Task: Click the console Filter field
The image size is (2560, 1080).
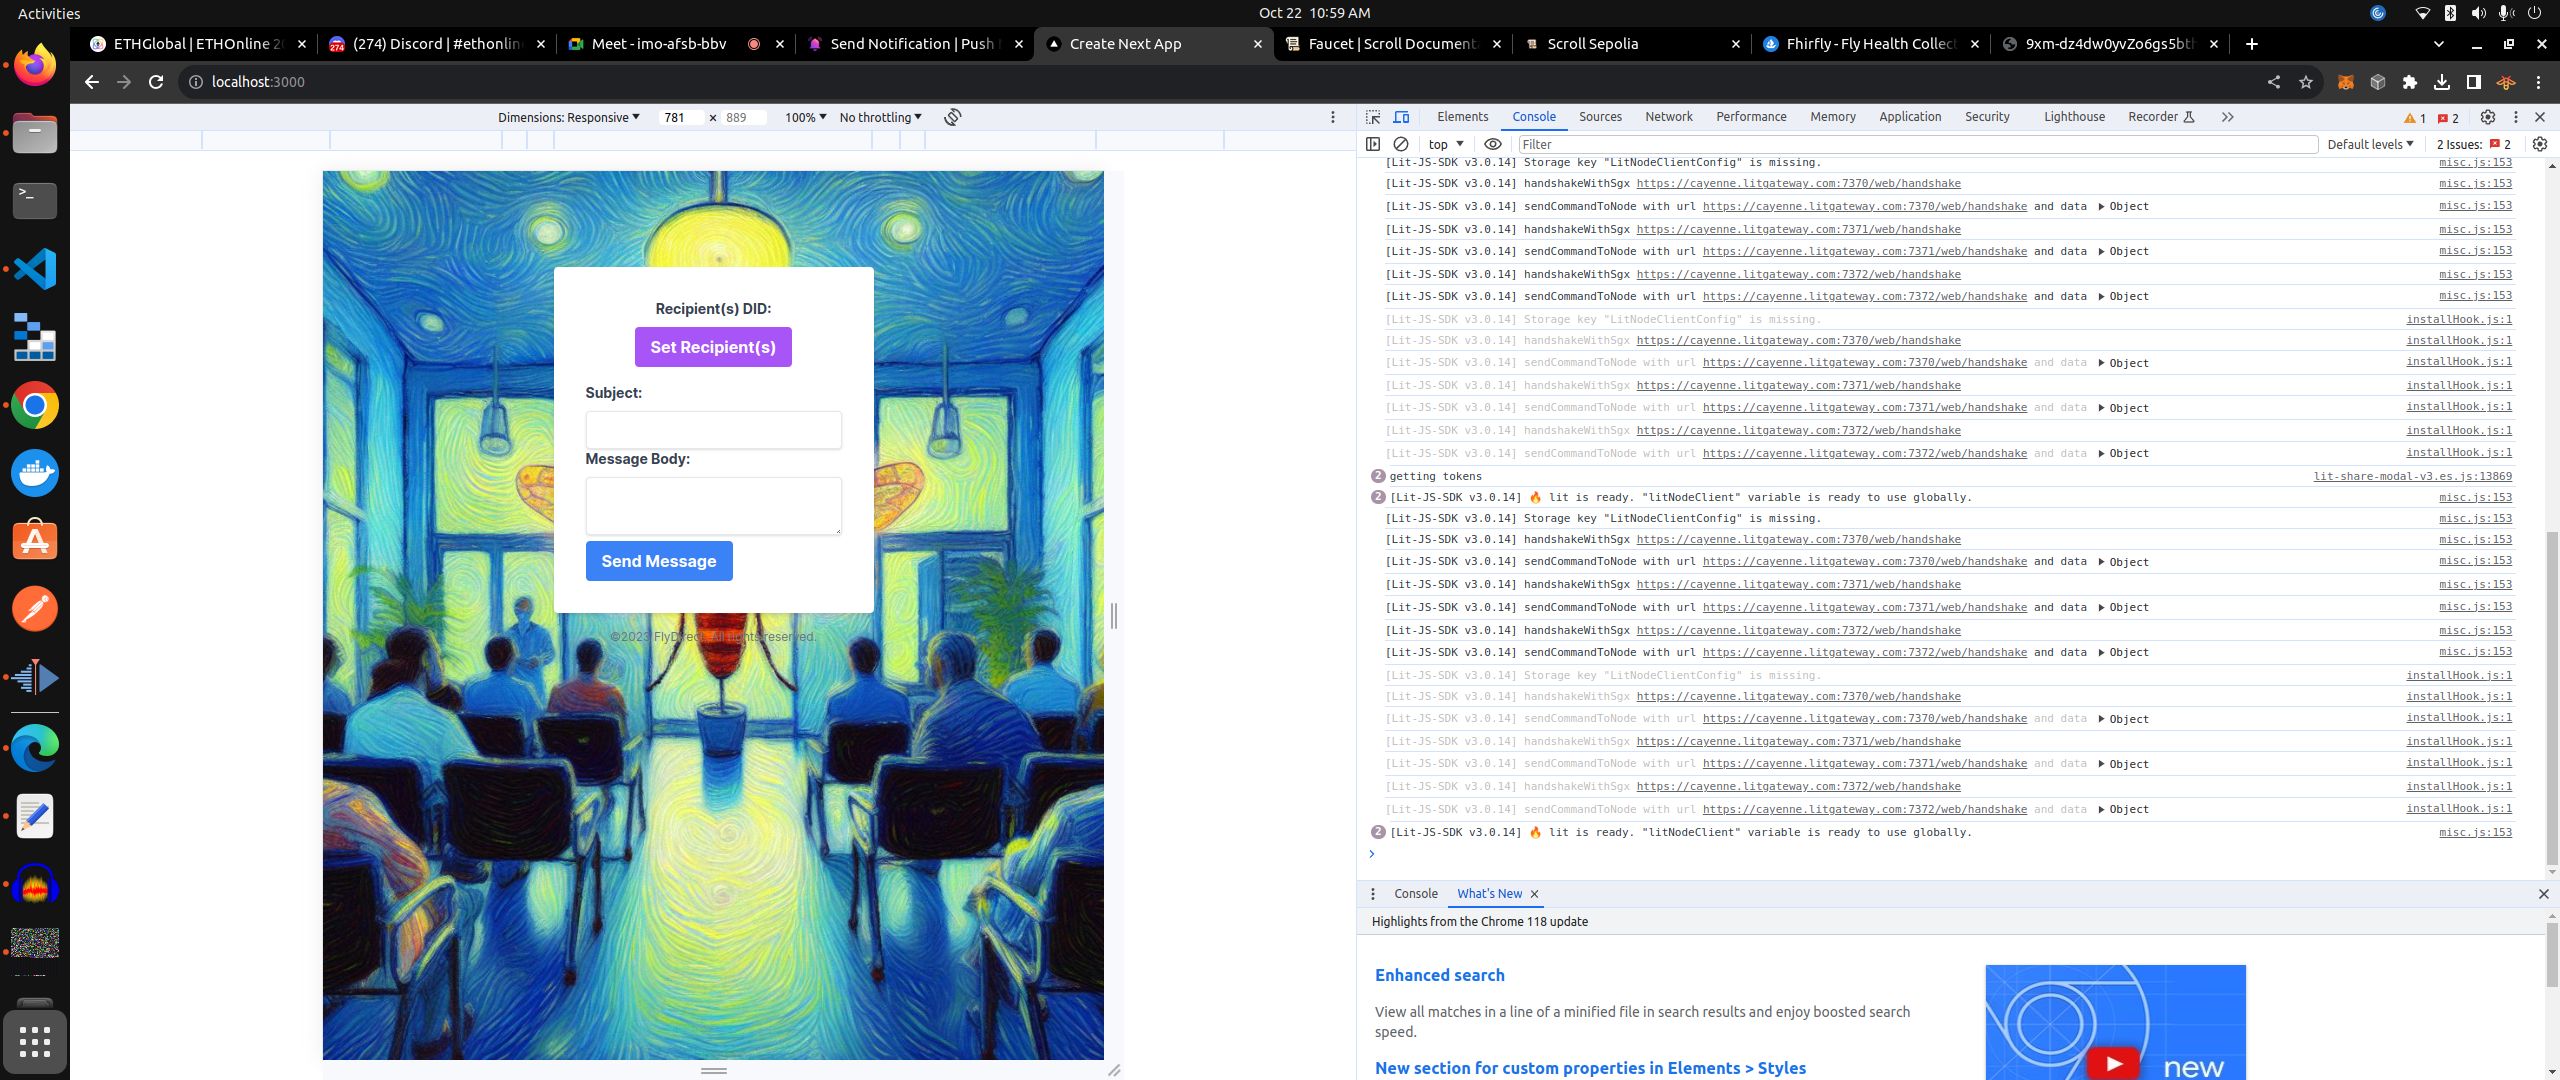Action: pos(1917,144)
